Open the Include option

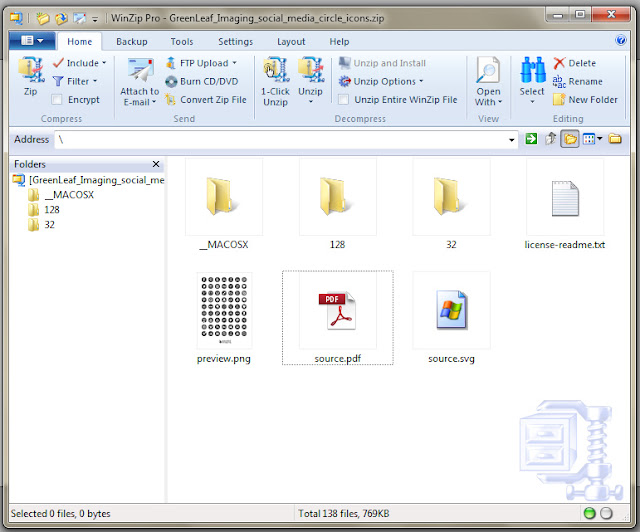(80, 63)
